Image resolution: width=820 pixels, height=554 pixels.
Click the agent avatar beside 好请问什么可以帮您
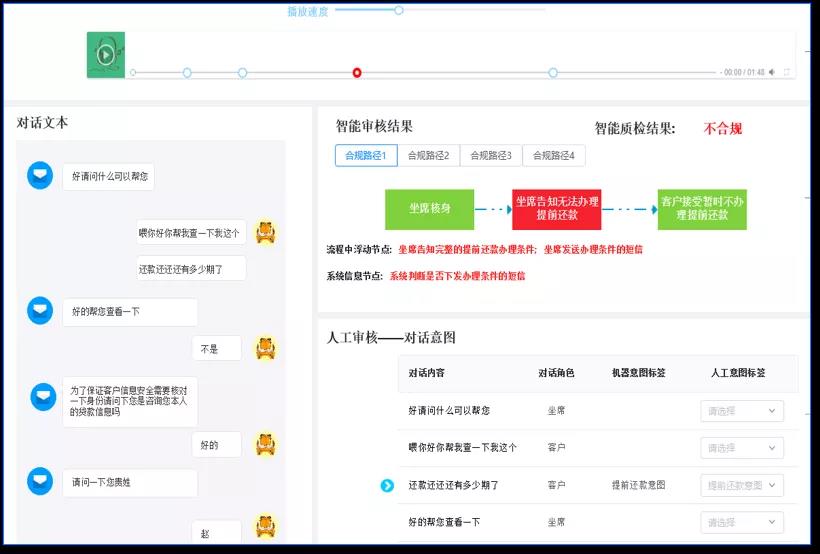click(40, 176)
